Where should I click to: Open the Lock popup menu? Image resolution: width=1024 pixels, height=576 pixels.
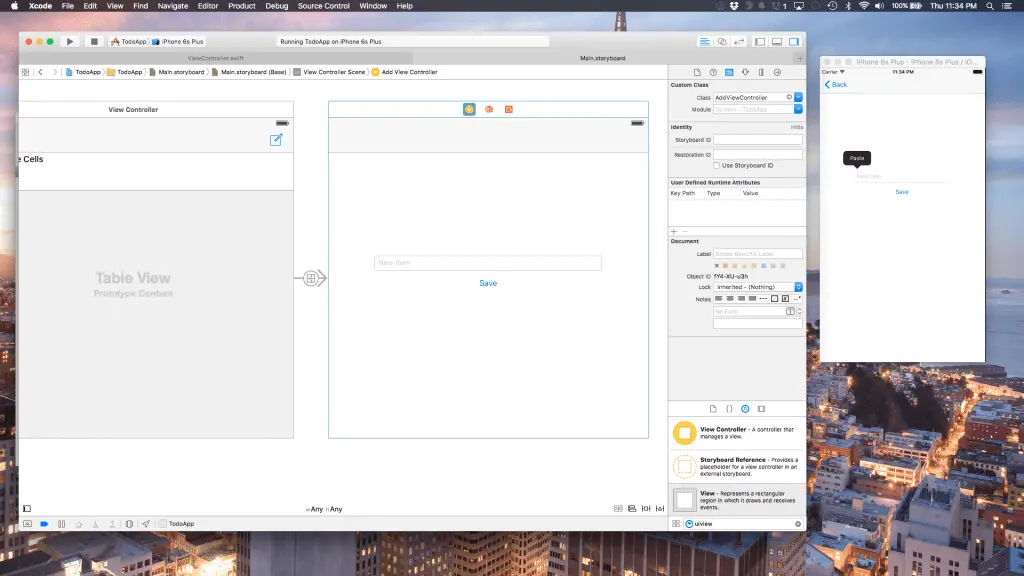click(758, 287)
